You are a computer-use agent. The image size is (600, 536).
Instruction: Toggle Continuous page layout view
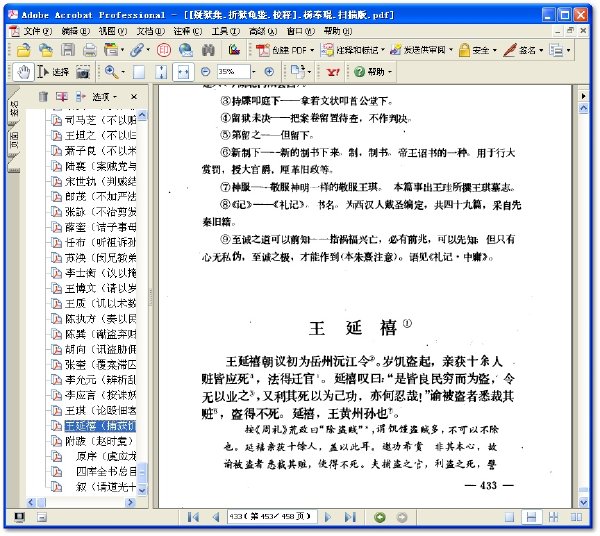[x=531, y=517]
